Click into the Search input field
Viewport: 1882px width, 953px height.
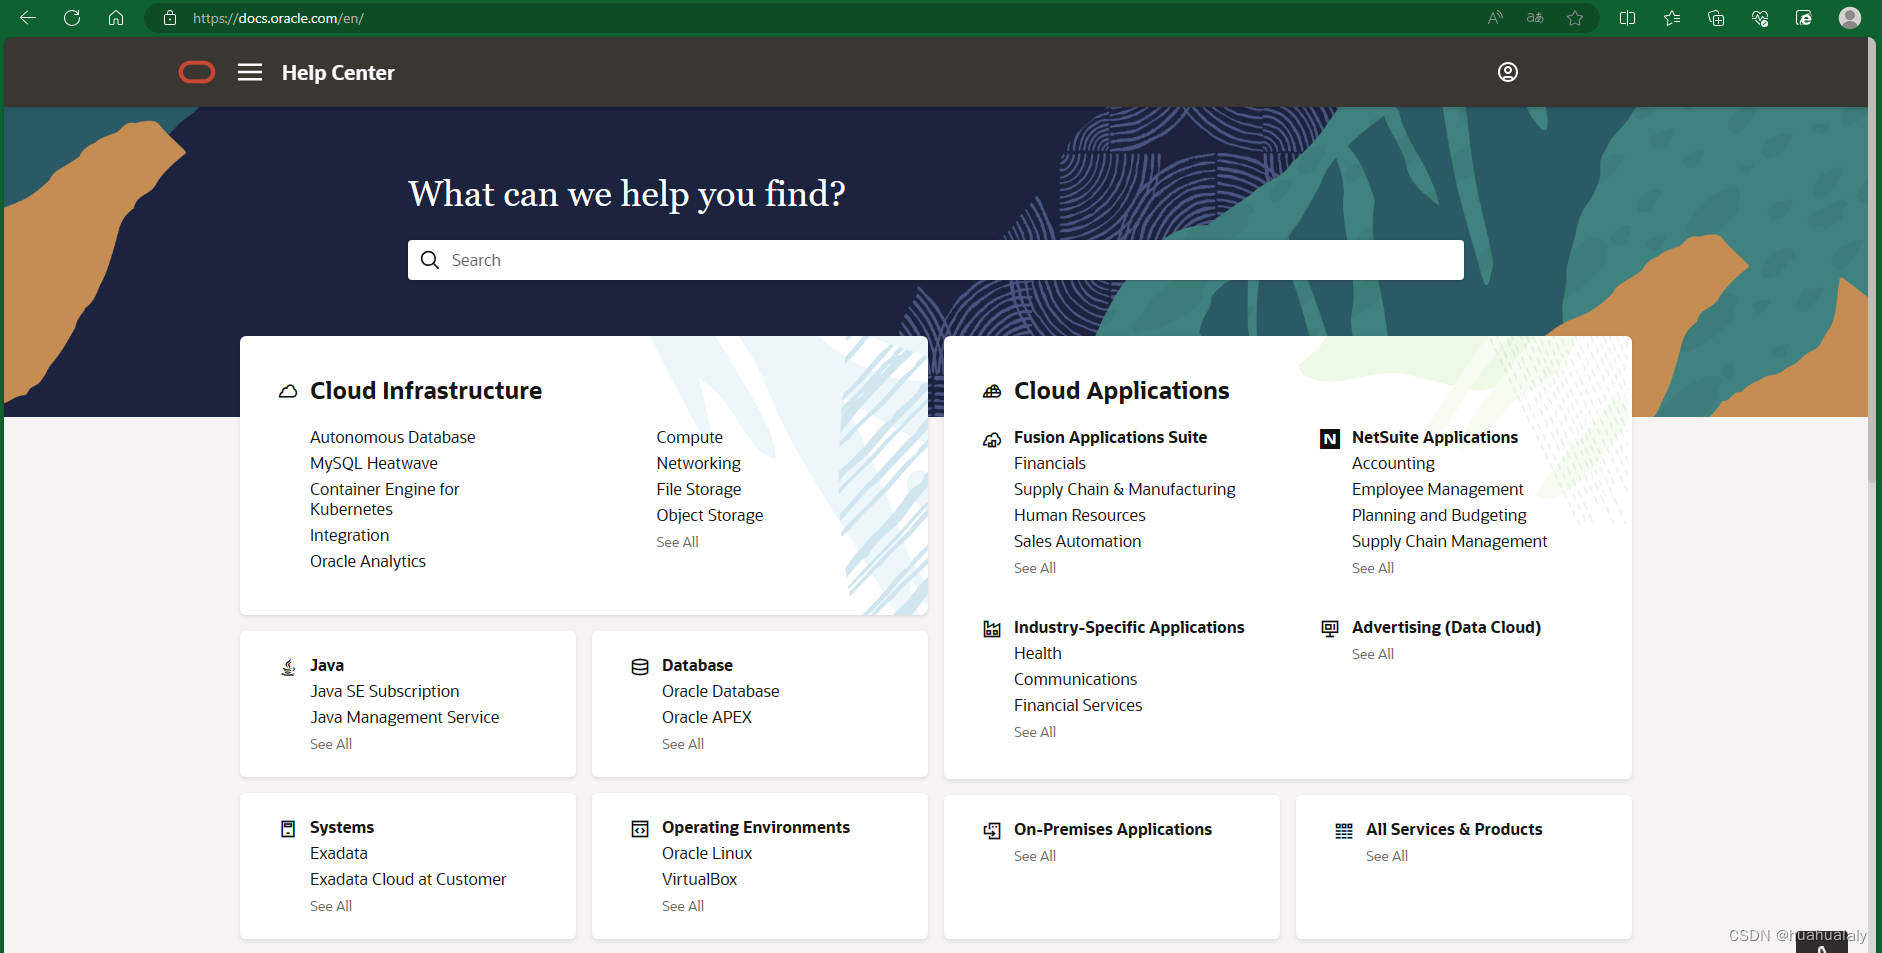[936, 260]
